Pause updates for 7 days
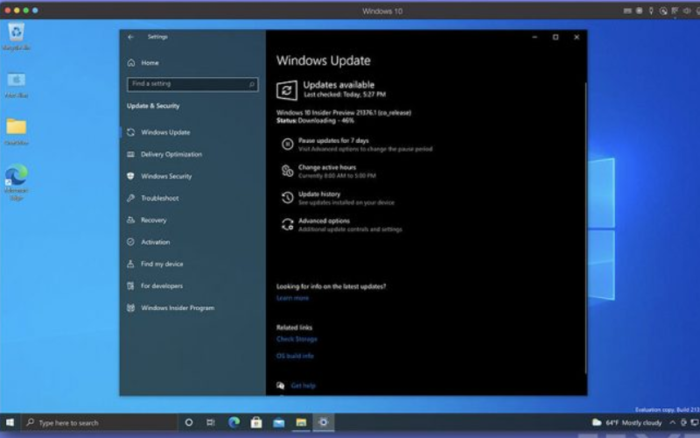Screen dimensions: 700x438 pyautogui.click(x=333, y=141)
